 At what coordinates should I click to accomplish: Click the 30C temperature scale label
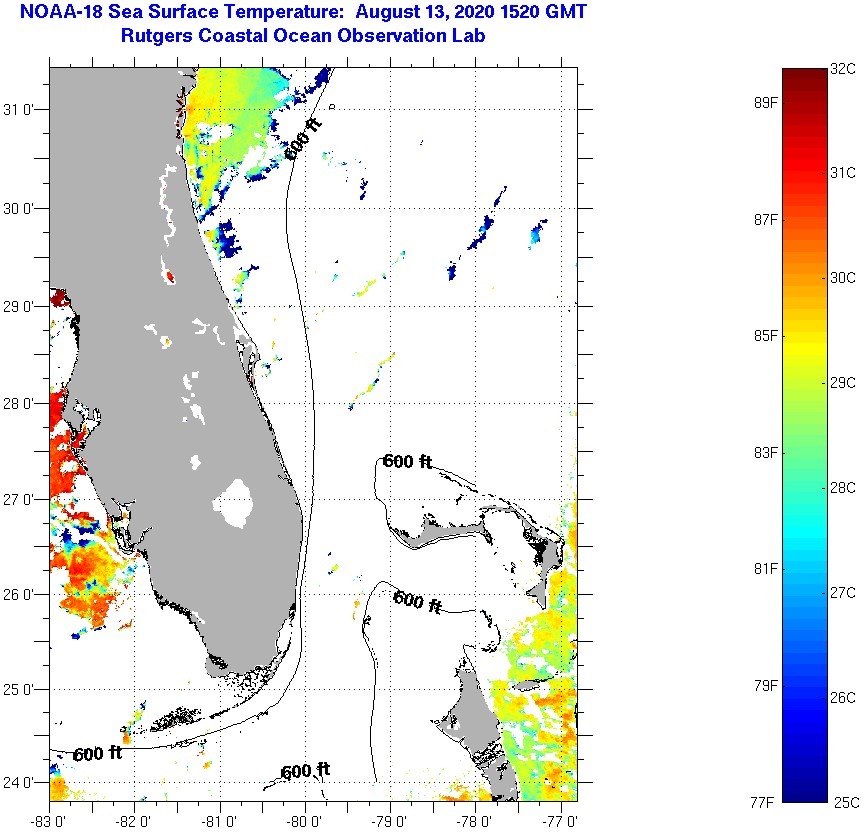[x=844, y=277]
